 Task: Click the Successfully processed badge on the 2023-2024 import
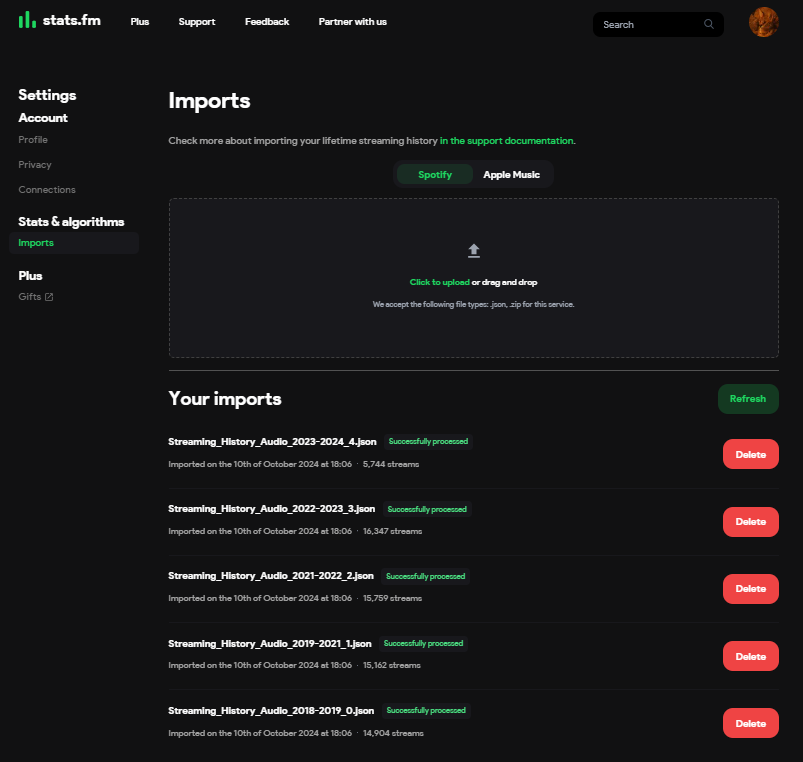click(428, 441)
